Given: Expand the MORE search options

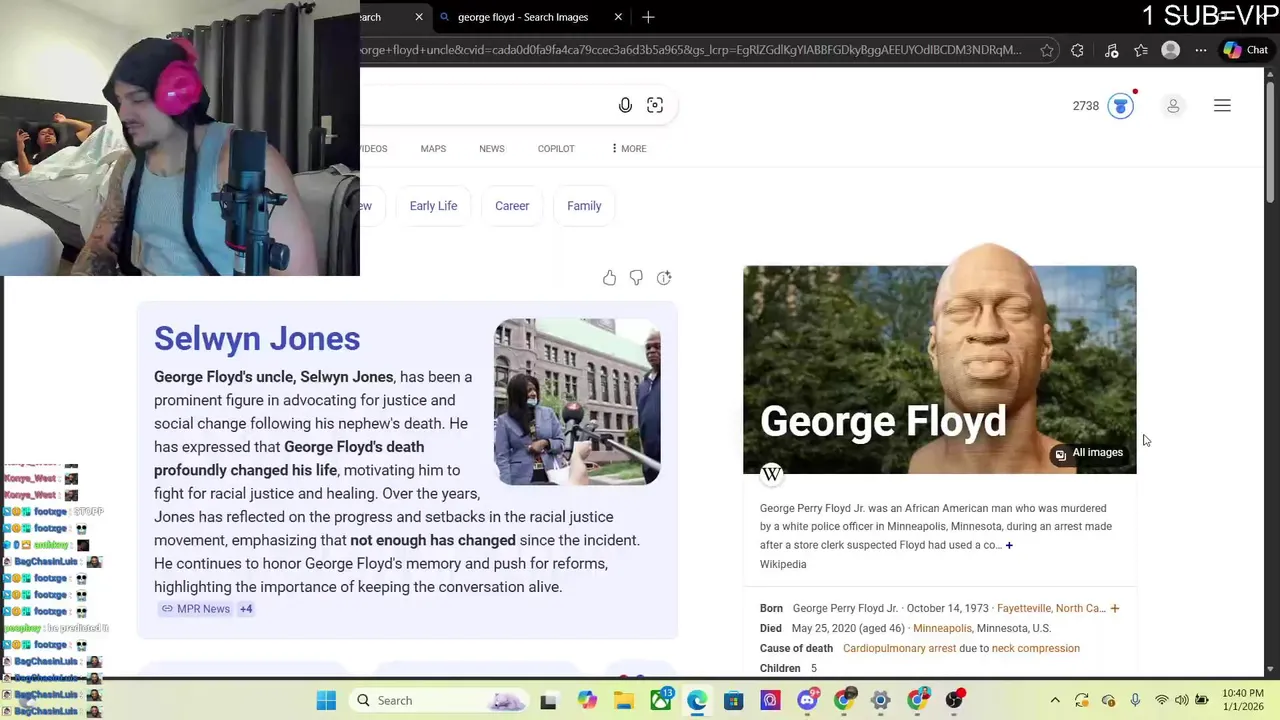Looking at the screenshot, I should [629, 148].
